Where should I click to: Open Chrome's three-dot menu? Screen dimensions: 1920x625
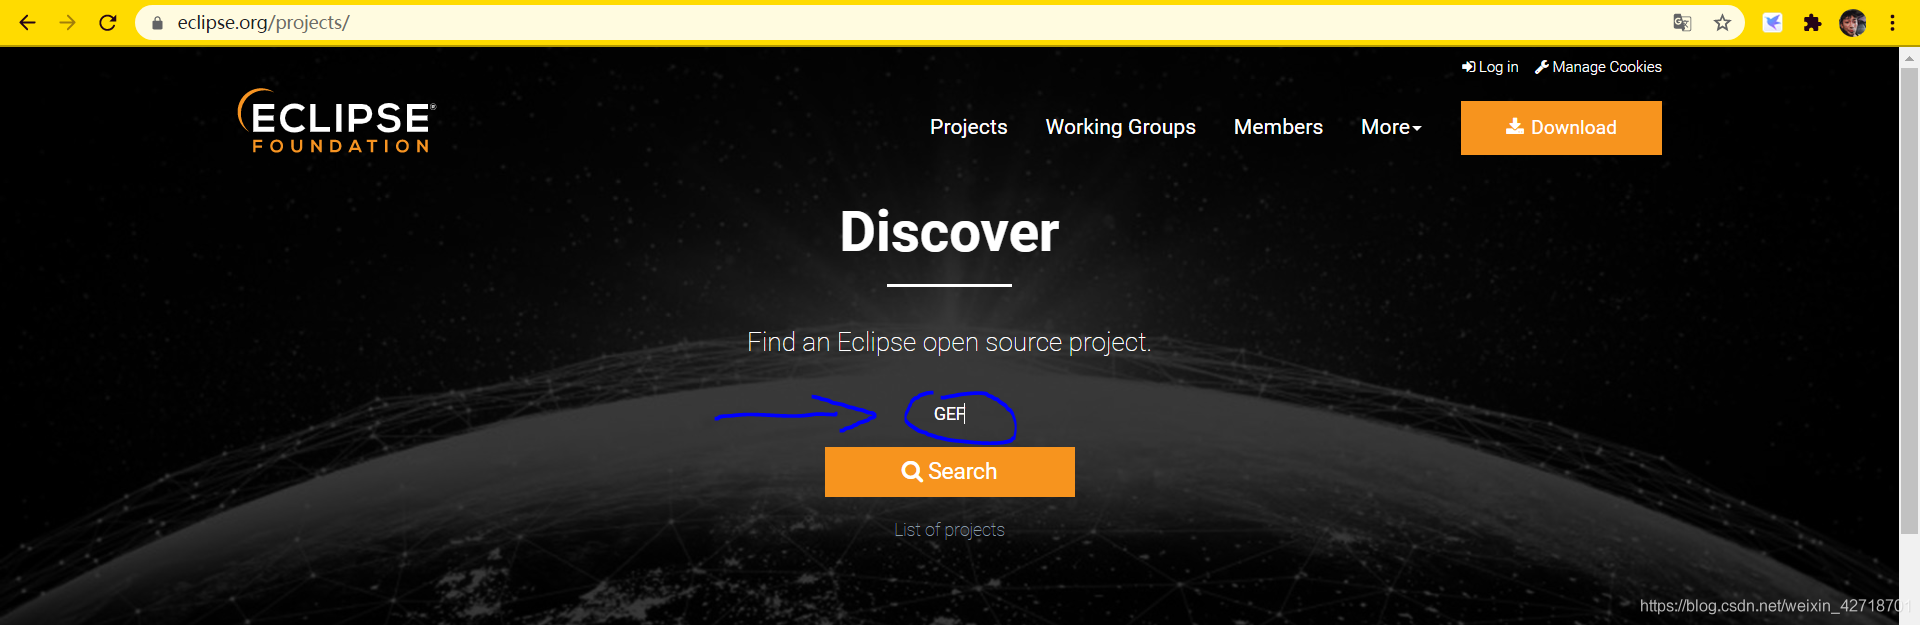click(x=1892, y=22)
